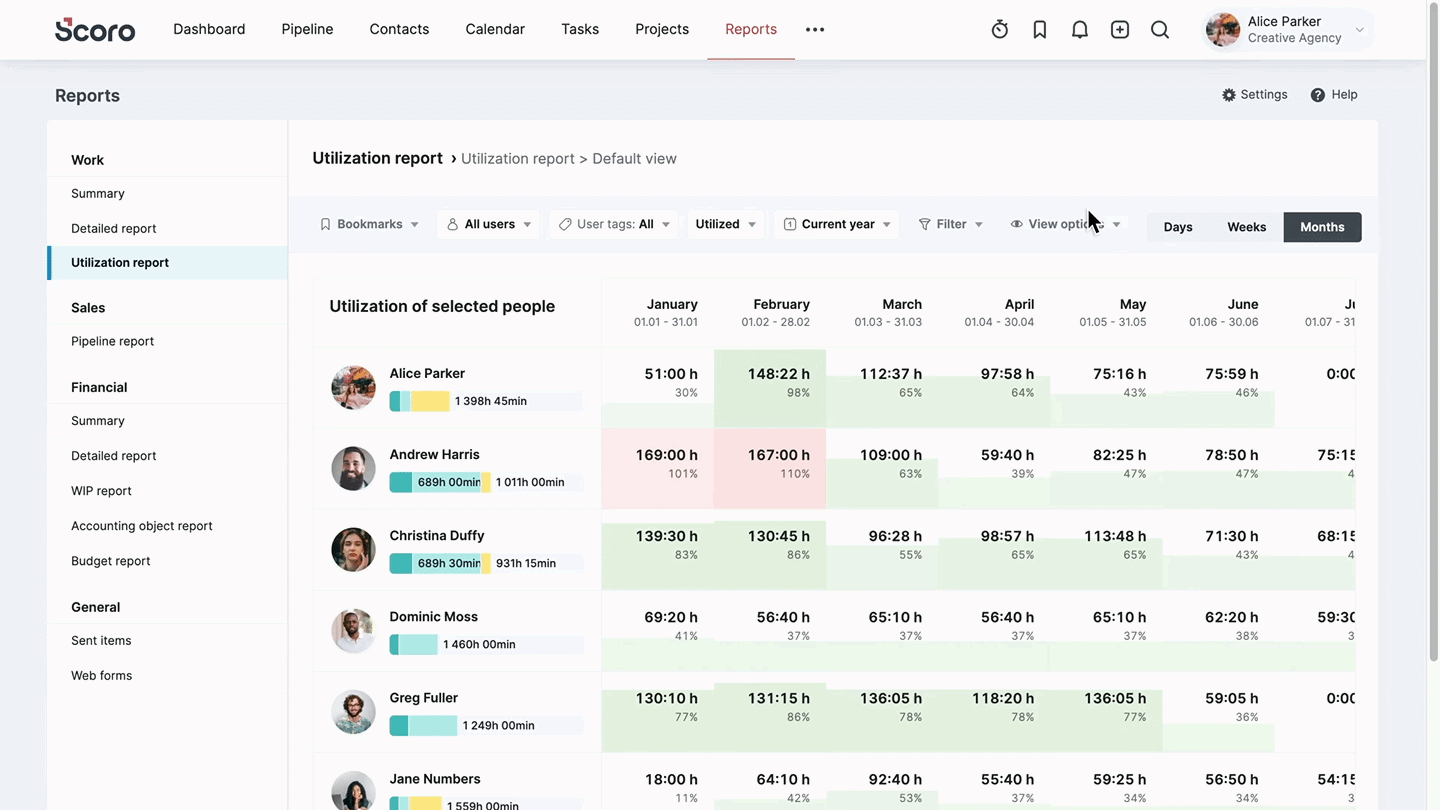Click Andrew Harris utilization progress bar
This screenshot has height=810, width=1440.
click(x=485, y=482)
